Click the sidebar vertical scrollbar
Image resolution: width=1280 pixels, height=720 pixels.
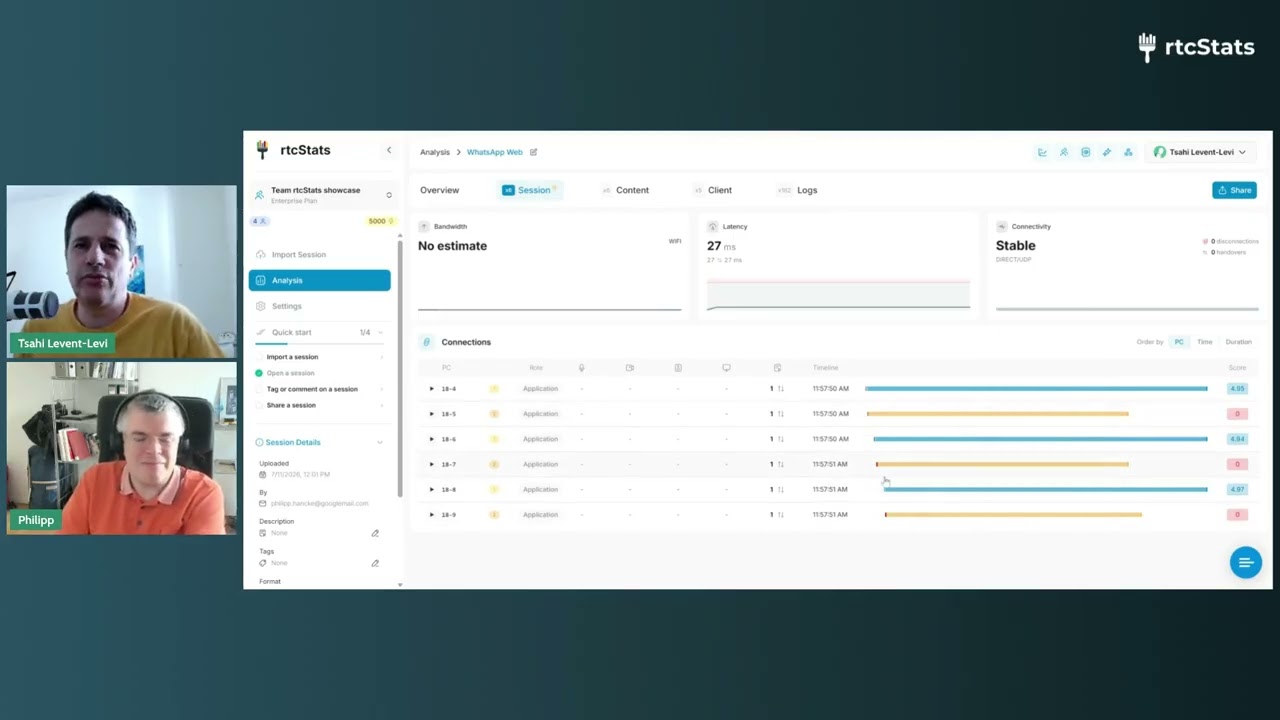point(400,367)
